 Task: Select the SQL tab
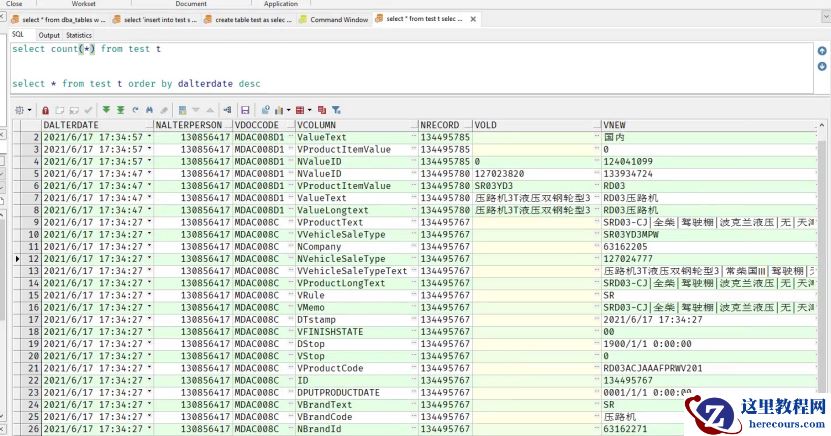pyautogui.click(x=18, y=34)
